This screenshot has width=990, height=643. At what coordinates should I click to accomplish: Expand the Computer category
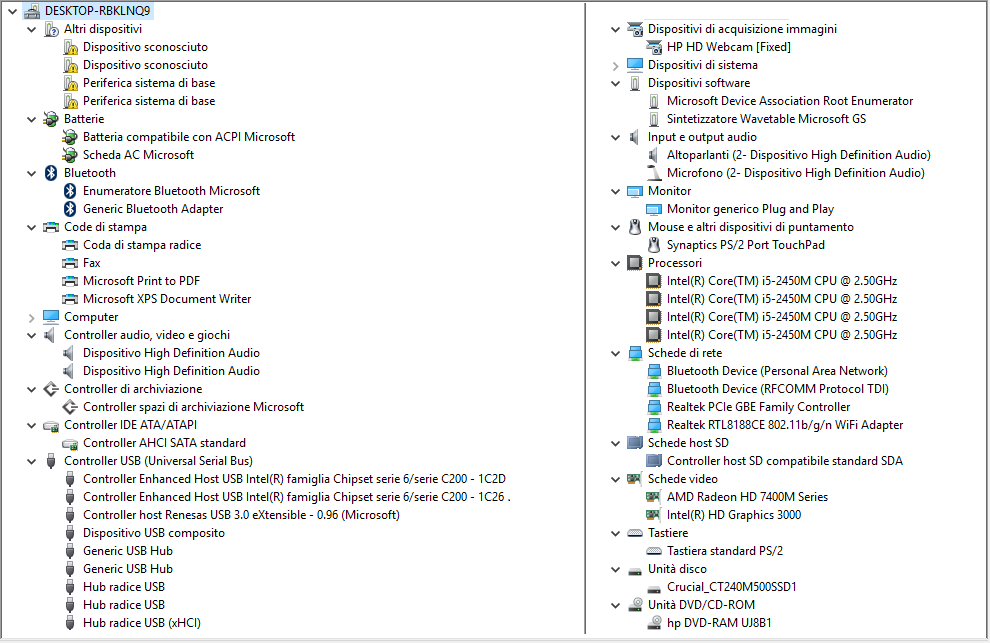tap(32, 318)
